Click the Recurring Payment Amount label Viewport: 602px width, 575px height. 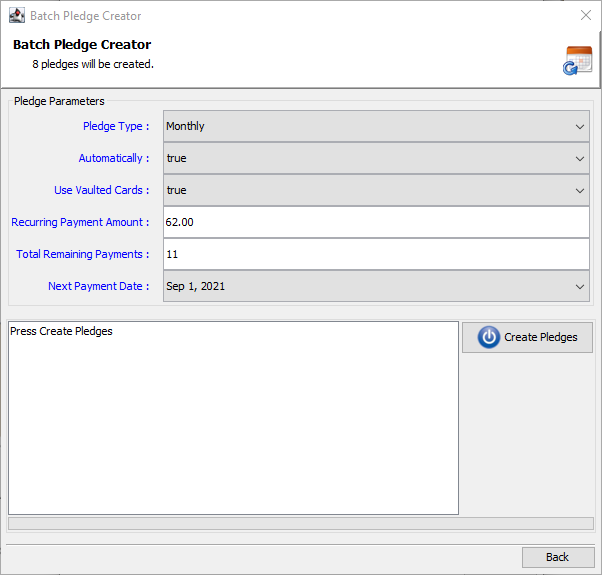click(x=80, y=222)
